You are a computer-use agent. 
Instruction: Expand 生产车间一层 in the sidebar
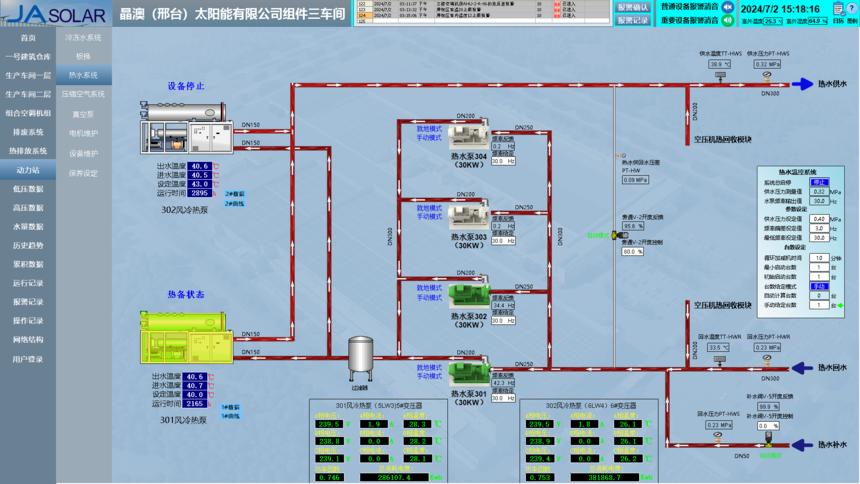click(x=28, y=75)
